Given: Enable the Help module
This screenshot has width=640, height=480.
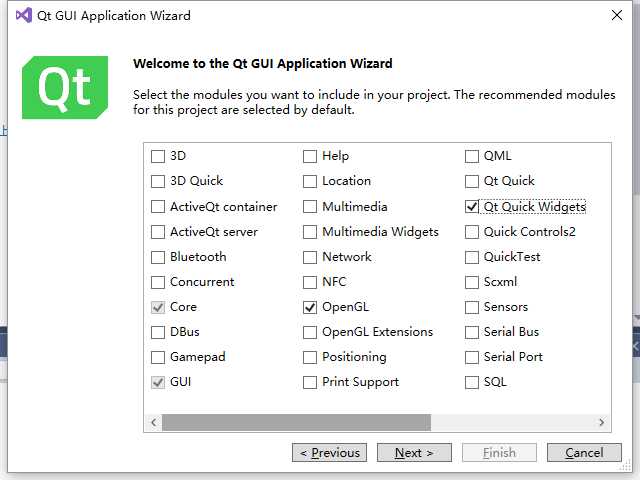Looking at the screenshot, I should click(x=310, y=156).
